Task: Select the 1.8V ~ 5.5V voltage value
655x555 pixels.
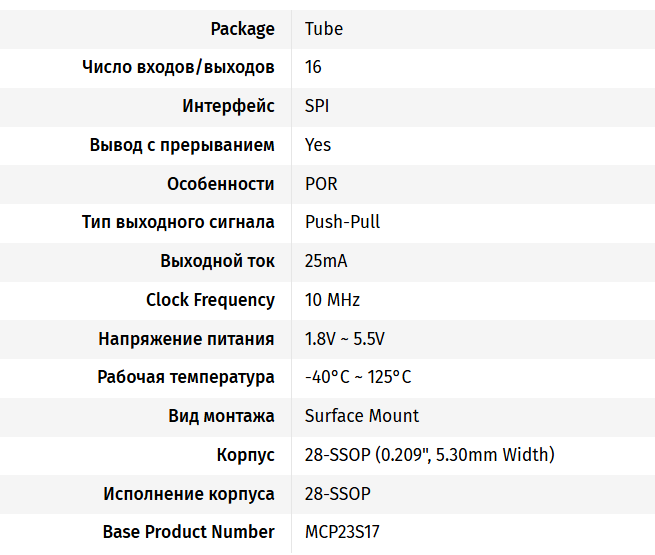Action: pos(345,339)
